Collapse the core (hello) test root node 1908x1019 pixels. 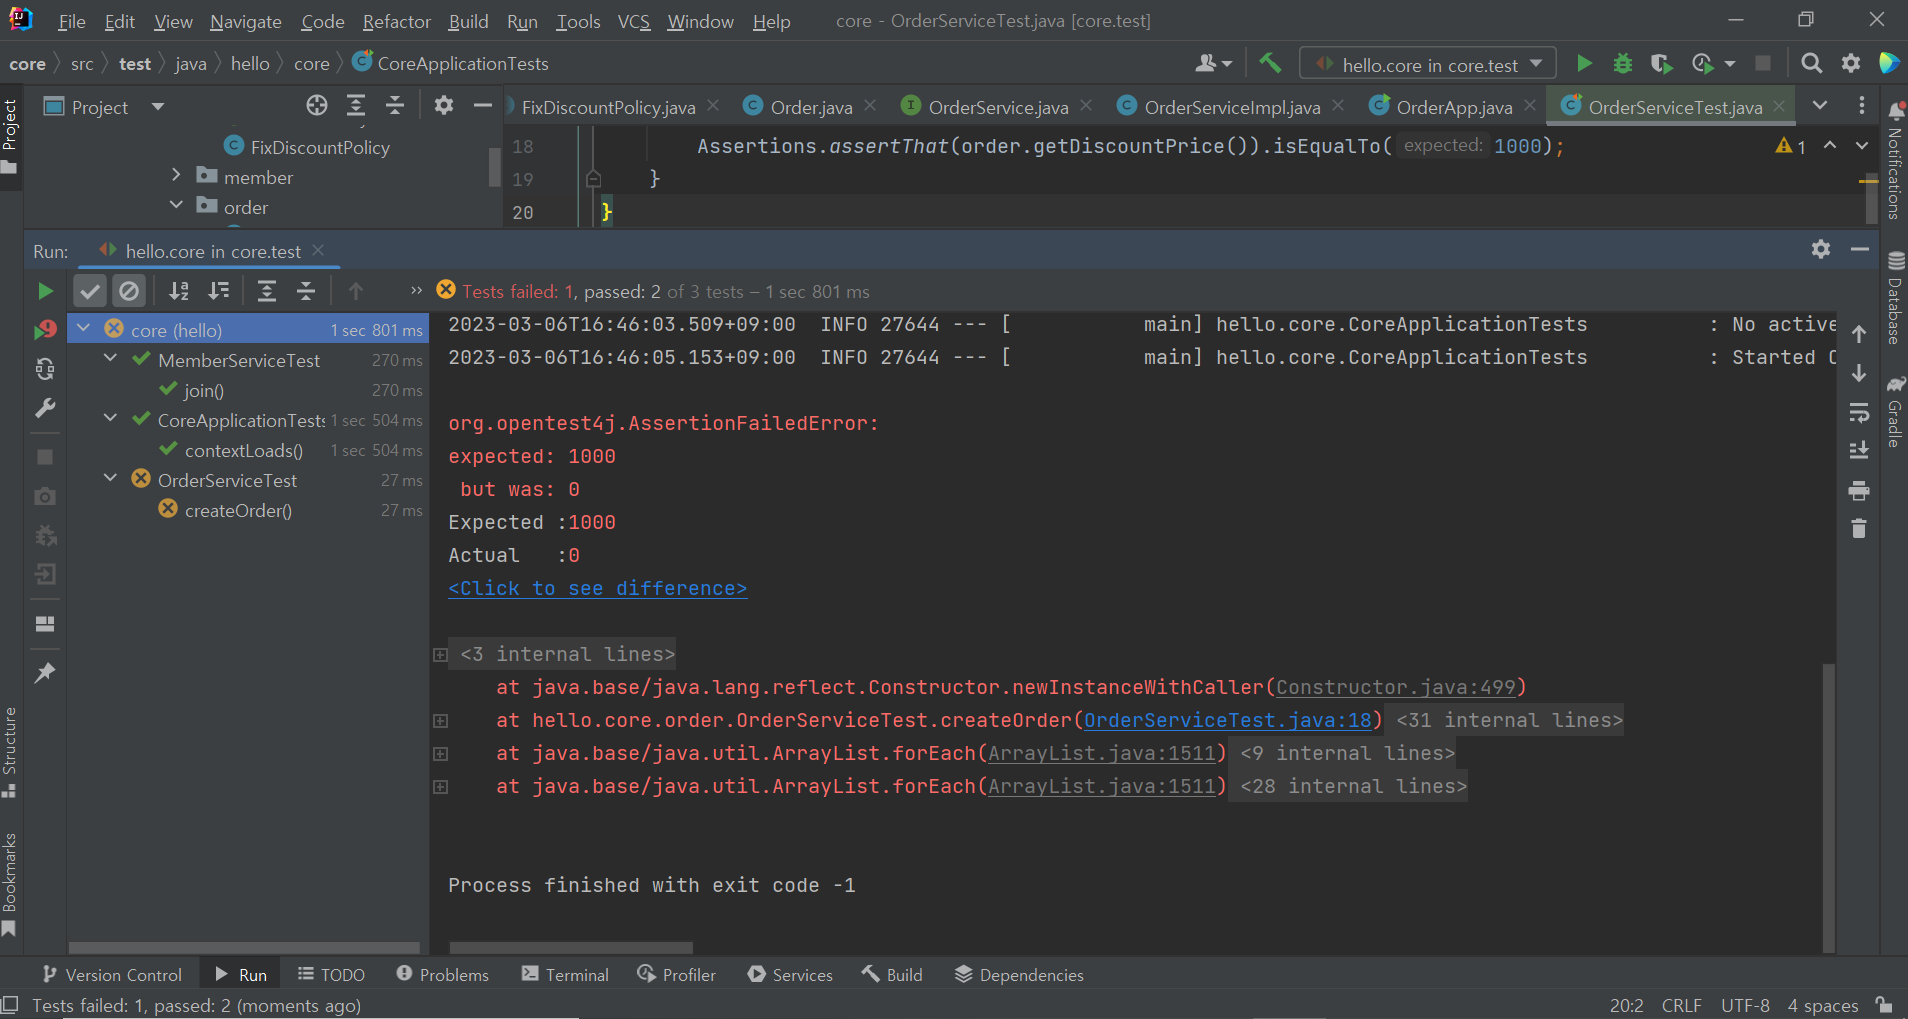pyautogui.click(x=84, y=329)
